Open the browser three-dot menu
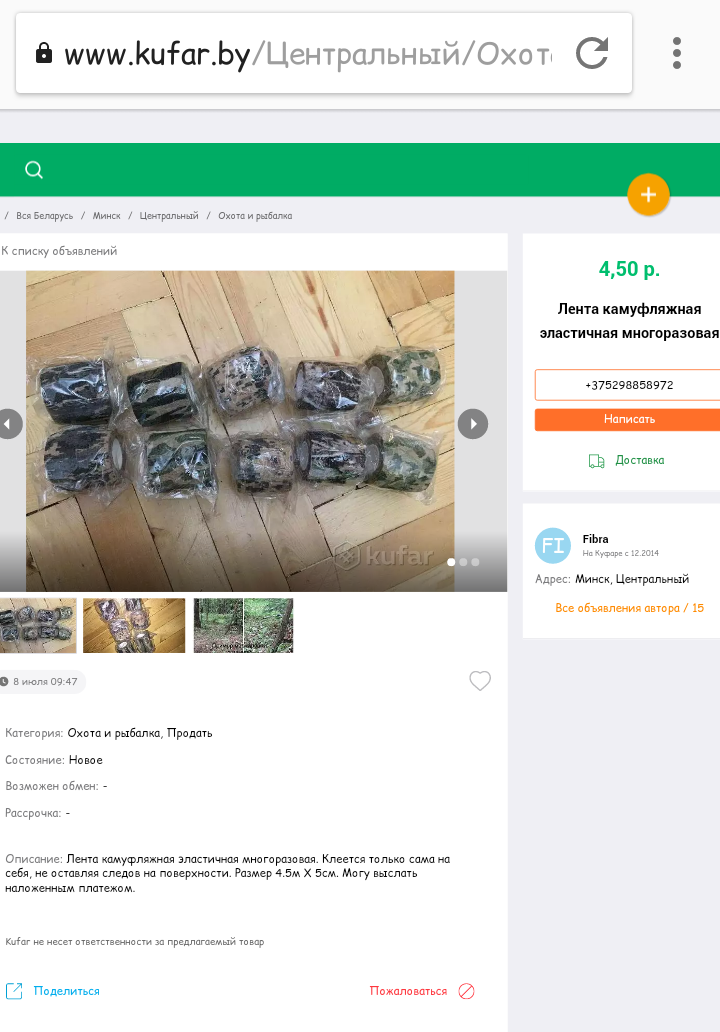This screenshot has height=1032, width=720. point(677,53)
